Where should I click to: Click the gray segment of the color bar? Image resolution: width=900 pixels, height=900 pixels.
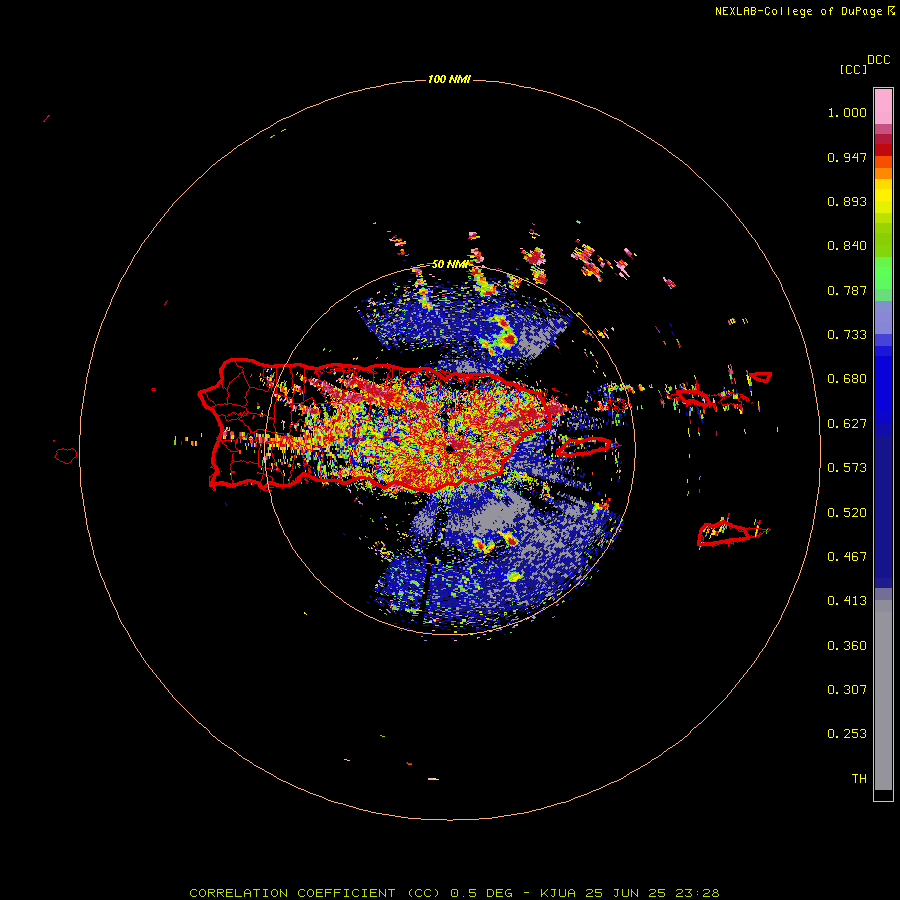(883, 695)
